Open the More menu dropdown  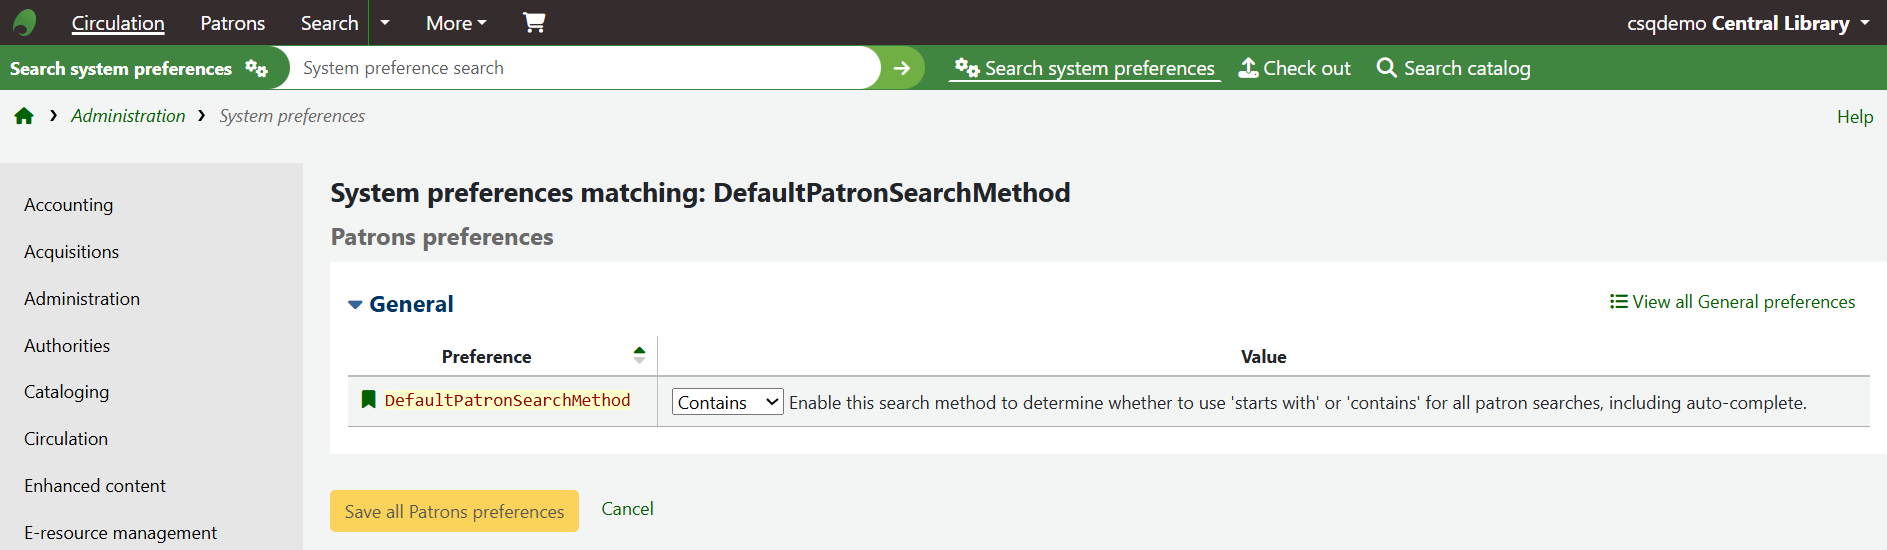click(456, 23)
